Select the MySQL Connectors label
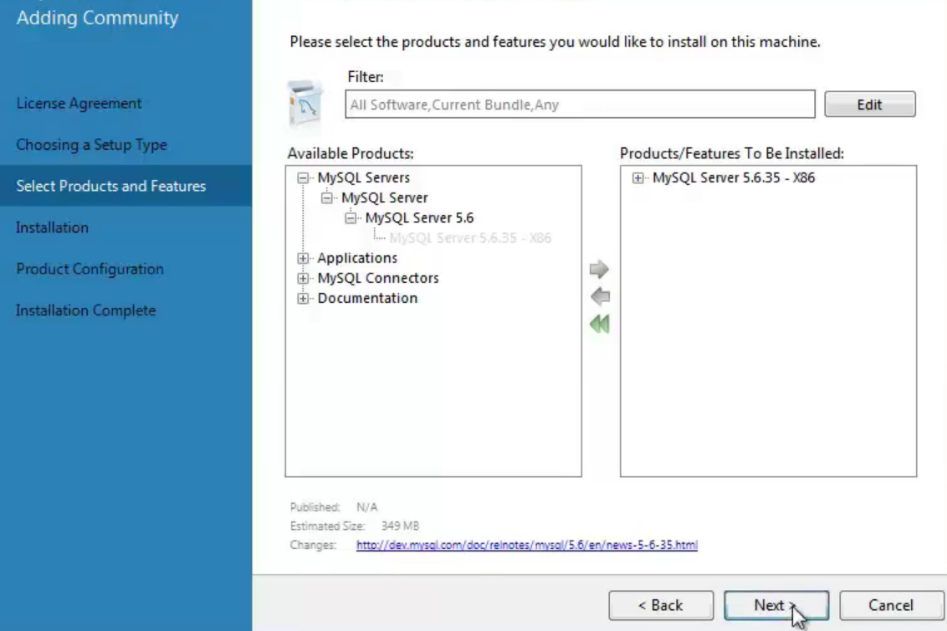Viewport: 947px width, 631px height. coord(378,278)
